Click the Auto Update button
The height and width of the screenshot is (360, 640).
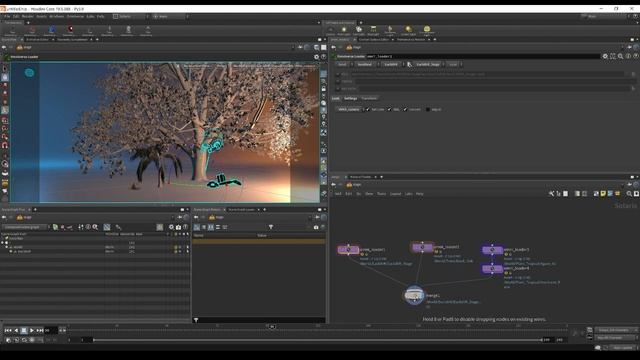coord(623,348)
